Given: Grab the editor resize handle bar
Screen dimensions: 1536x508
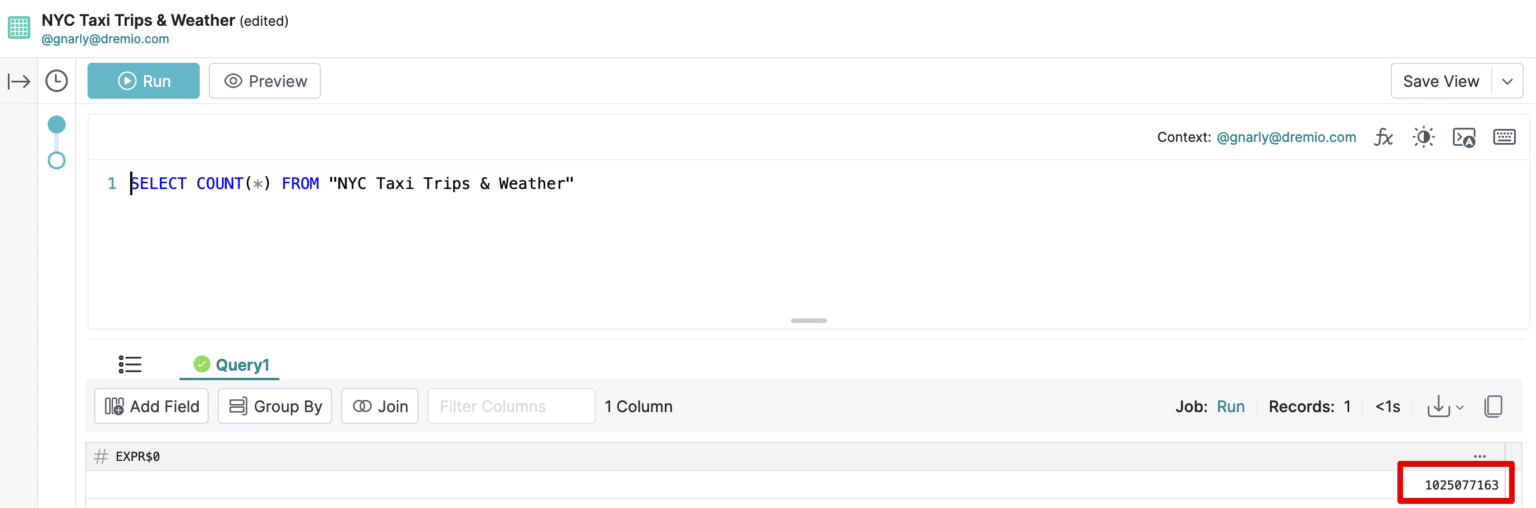Looking at the screenshot, I should click(x=809, y=320).
